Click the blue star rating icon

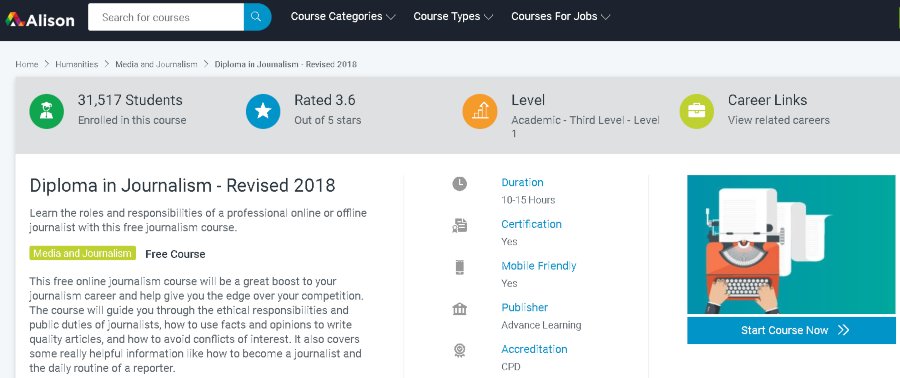(263, 111)
